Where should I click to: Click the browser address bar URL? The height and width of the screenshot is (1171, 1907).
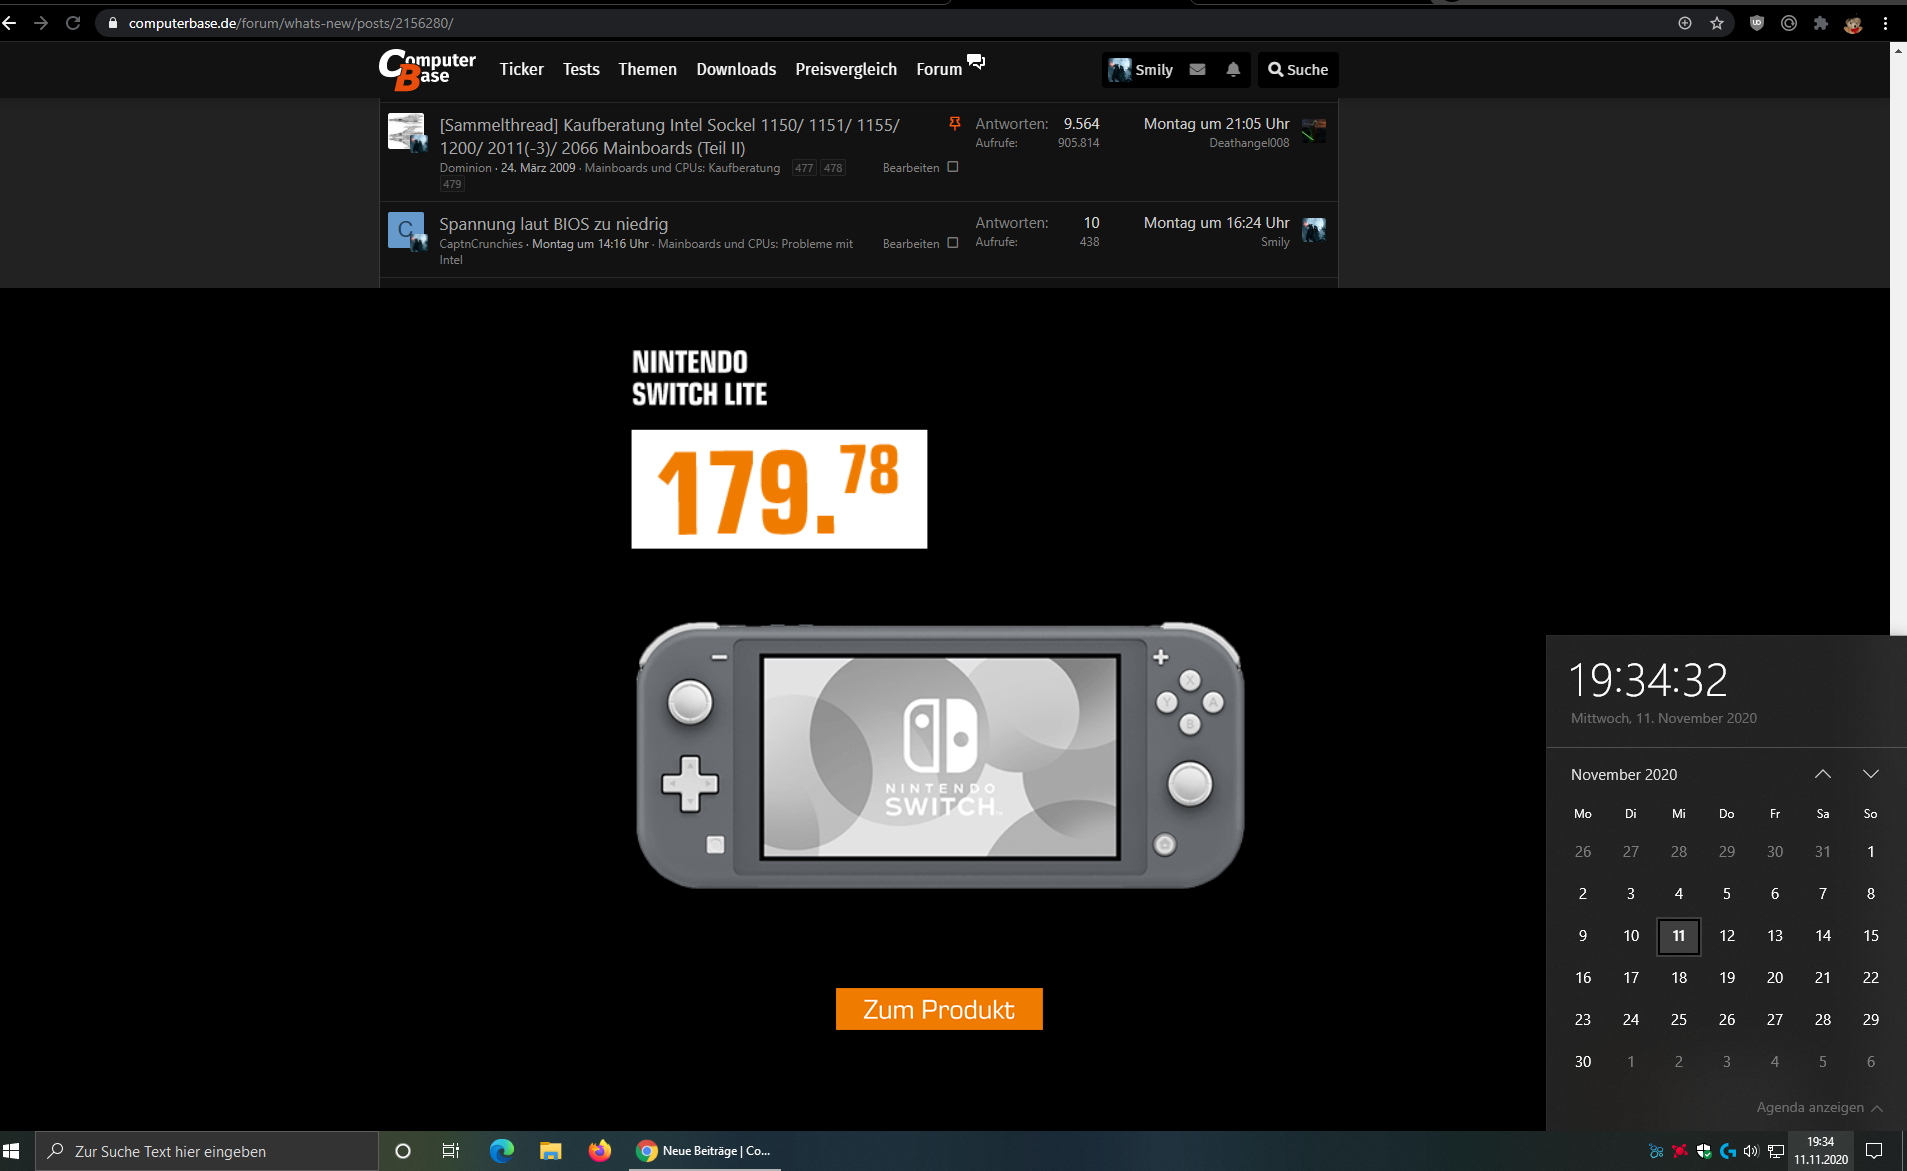tap(291, 23)
